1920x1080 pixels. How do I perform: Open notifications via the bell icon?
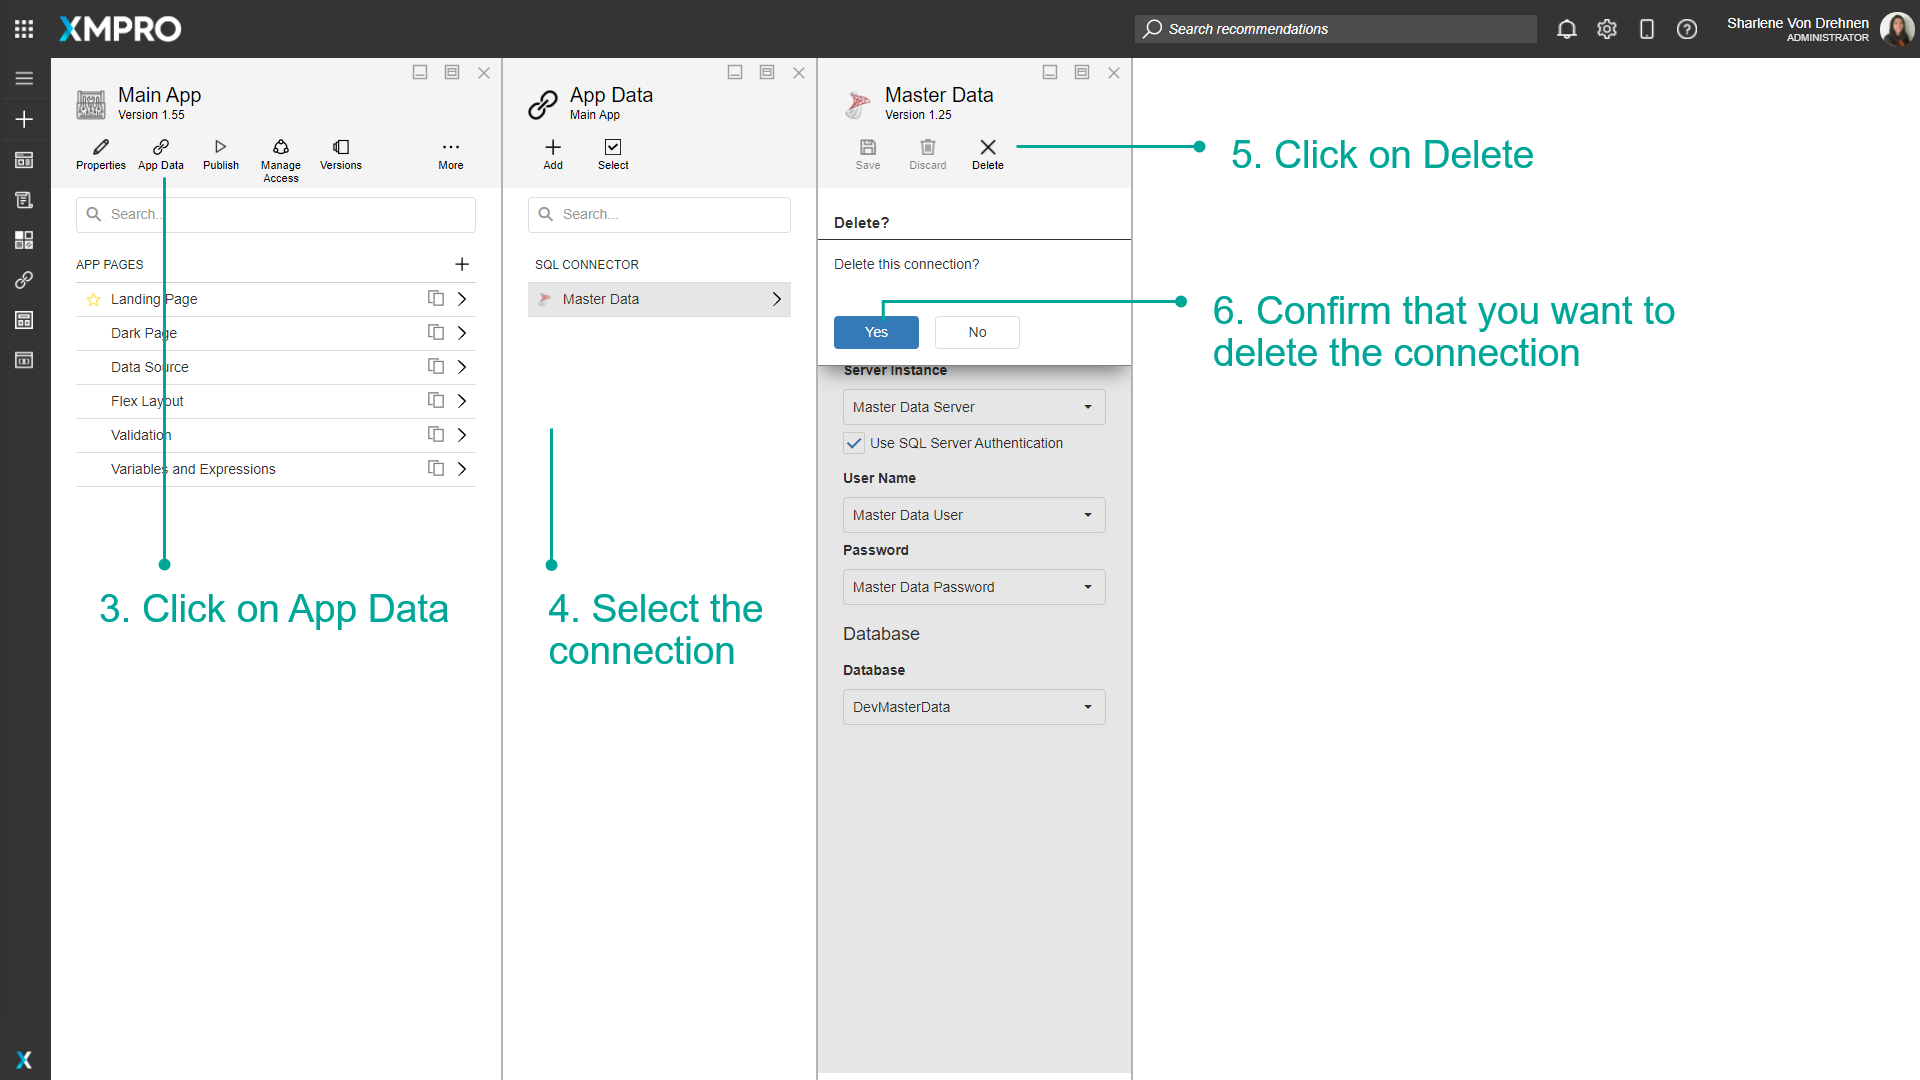pyautogui.click(x=1566, y=29)
